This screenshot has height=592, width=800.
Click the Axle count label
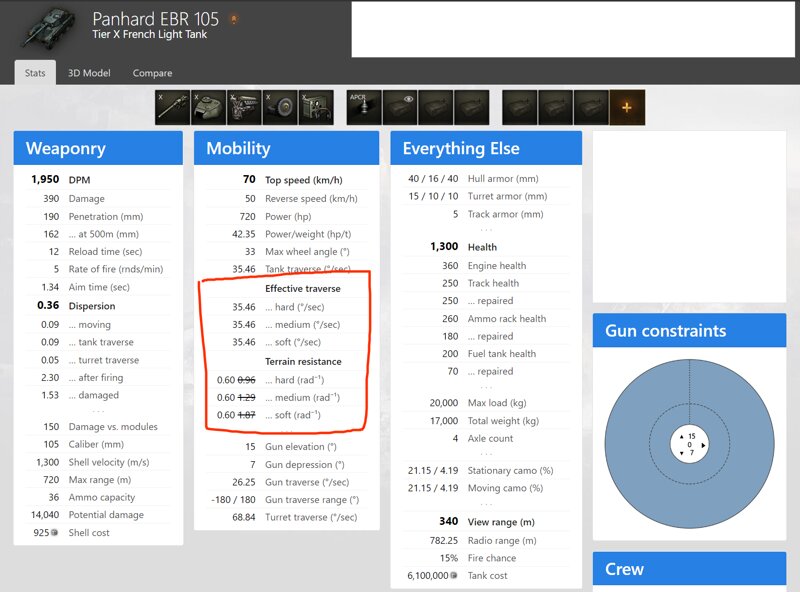coord(490,438)
